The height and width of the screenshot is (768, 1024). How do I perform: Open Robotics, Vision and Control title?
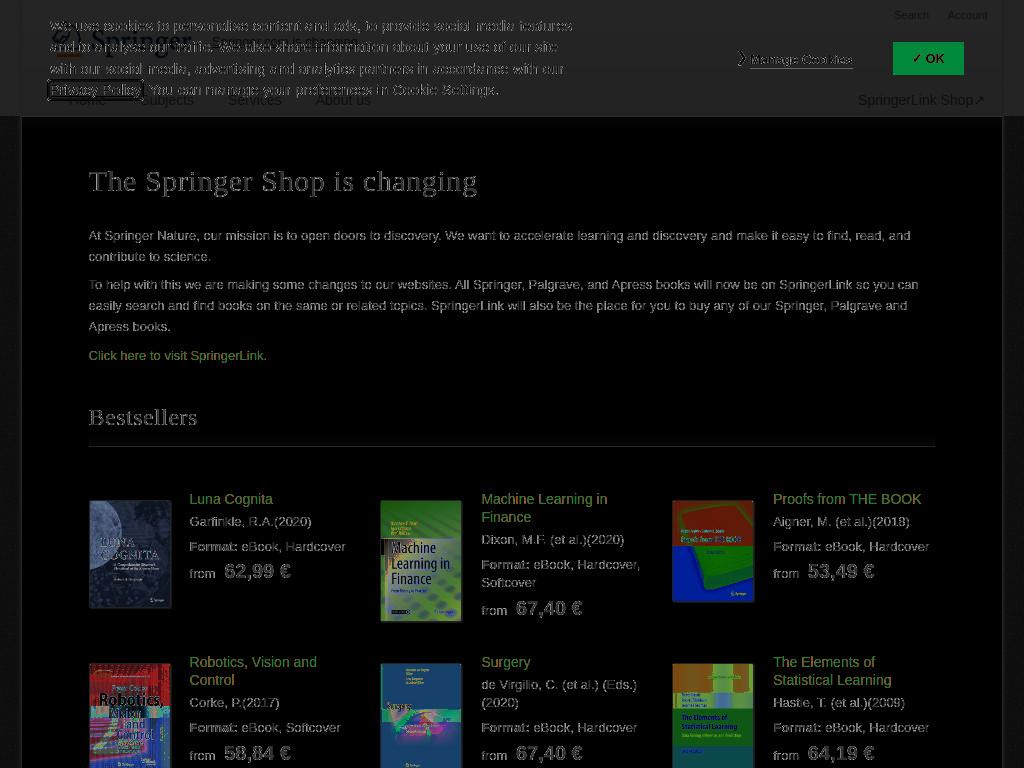[x=253, y=671]
